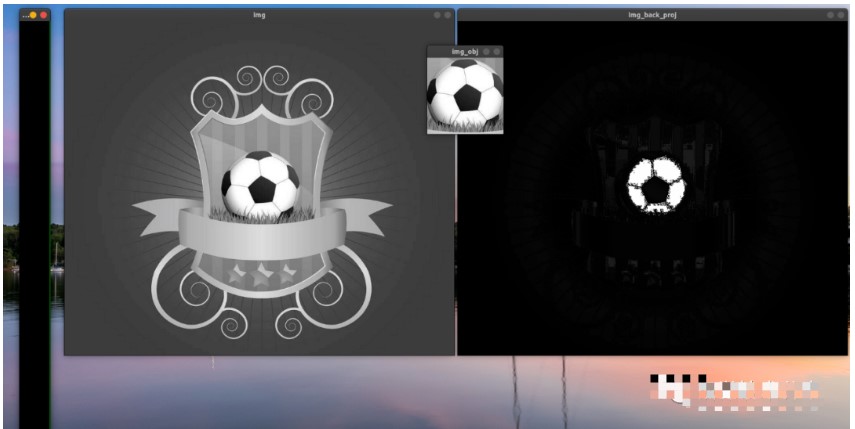Screen dimensions: 855x429
Task: Click the ribbon banner in the img window
Action: [x=262, y=230]
